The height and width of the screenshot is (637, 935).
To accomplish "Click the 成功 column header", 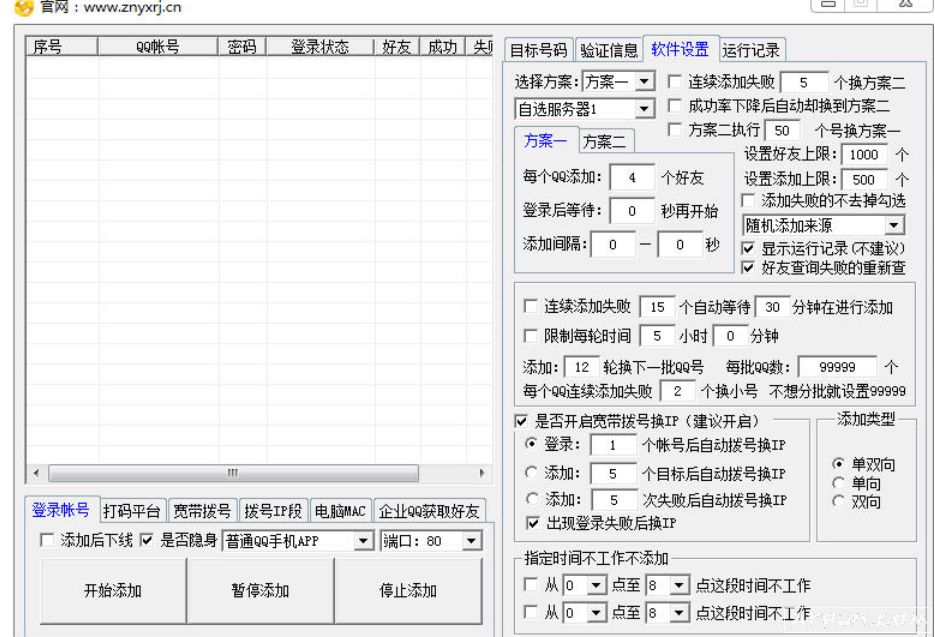I will coord(442,47).
